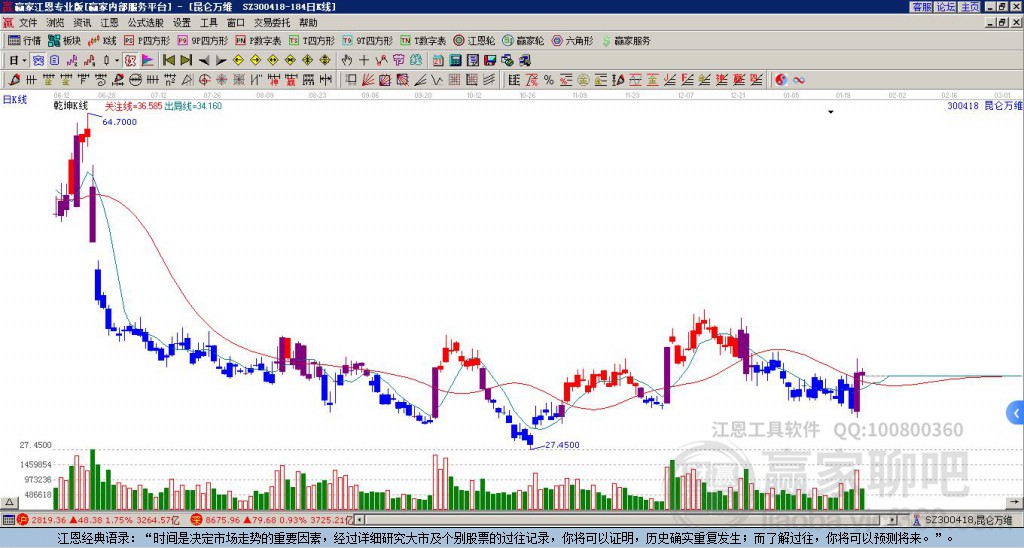1024x548 pixels.
Task: Launch the 江恩轮 Gann wheel
Action: click(474, 40)
